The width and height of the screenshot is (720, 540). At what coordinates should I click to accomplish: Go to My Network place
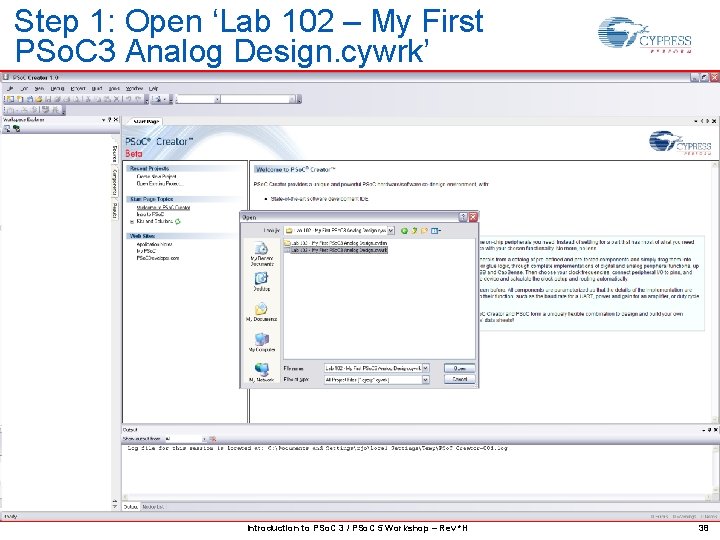(262, 372)
